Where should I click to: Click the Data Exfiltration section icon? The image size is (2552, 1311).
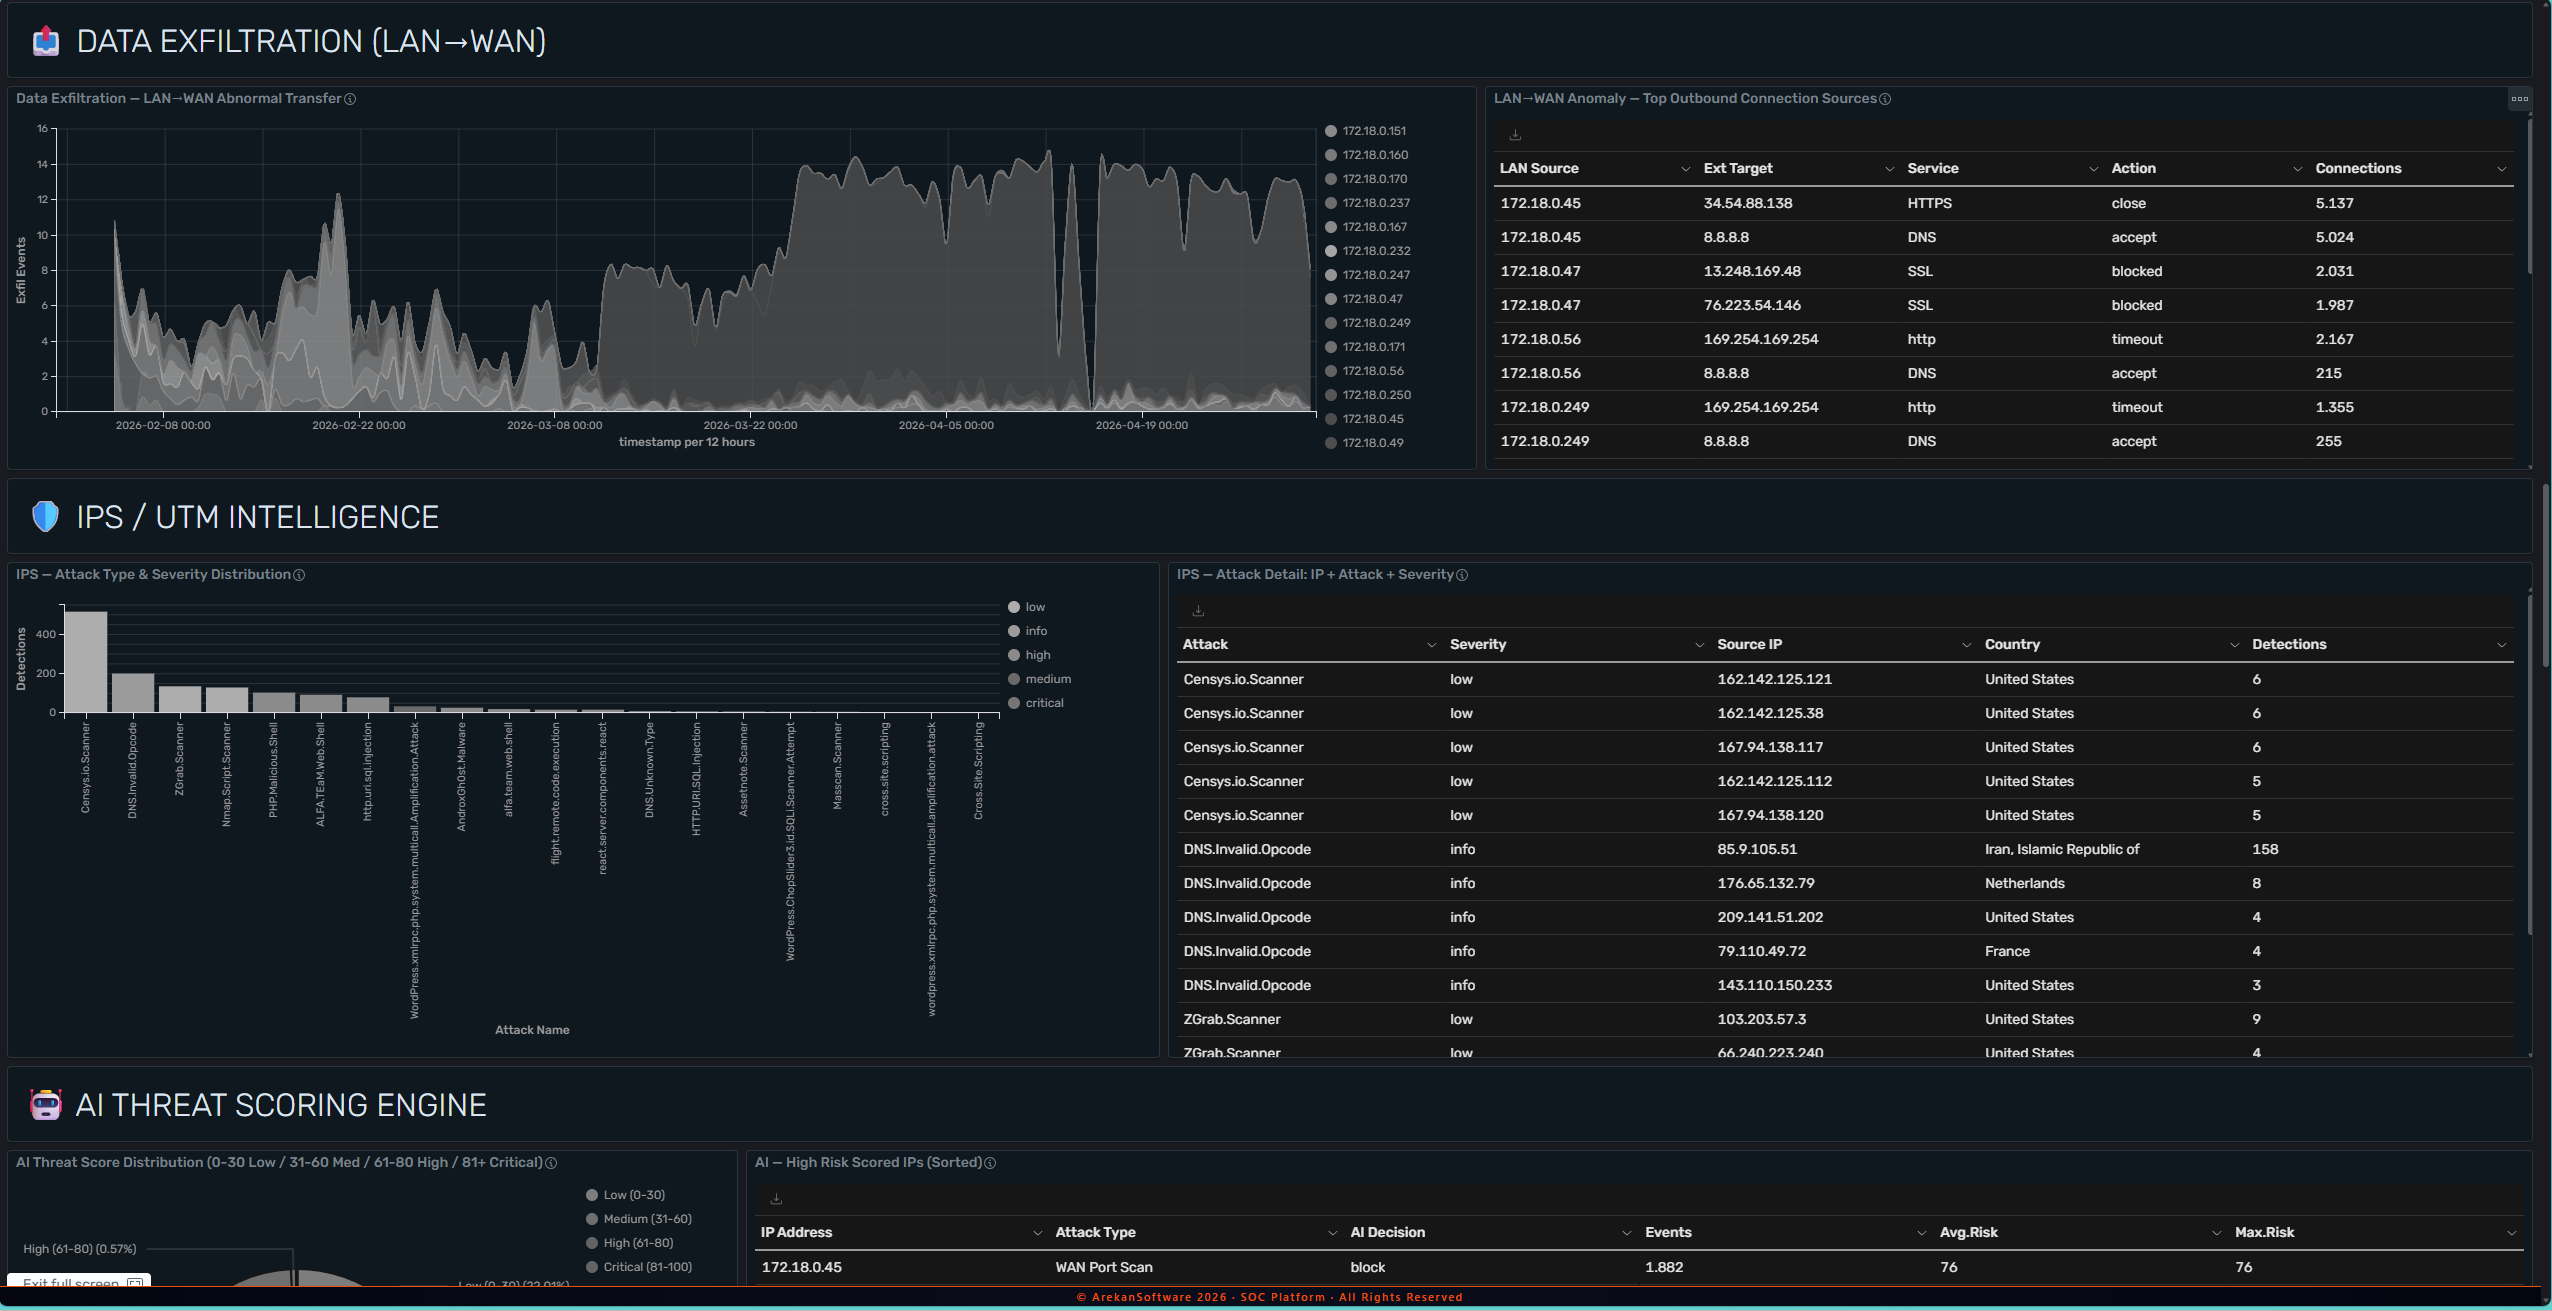pos(46,42)
